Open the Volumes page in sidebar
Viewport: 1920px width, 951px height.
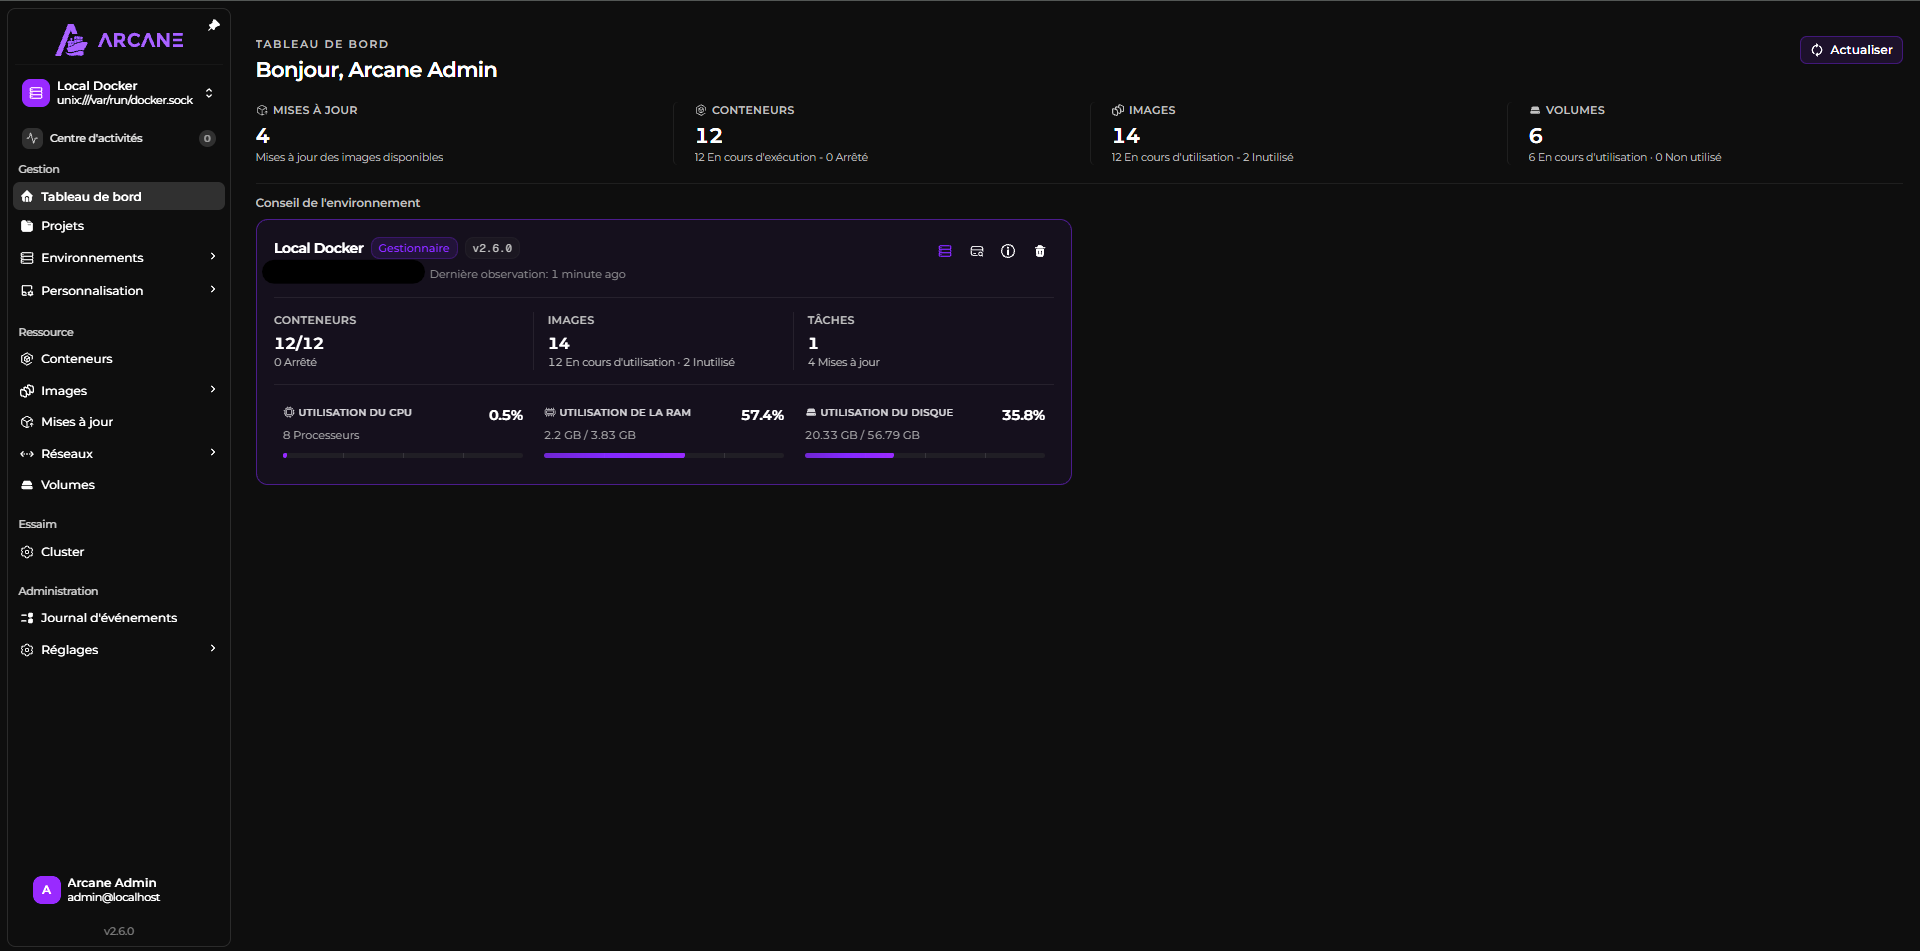coord(118,485)
